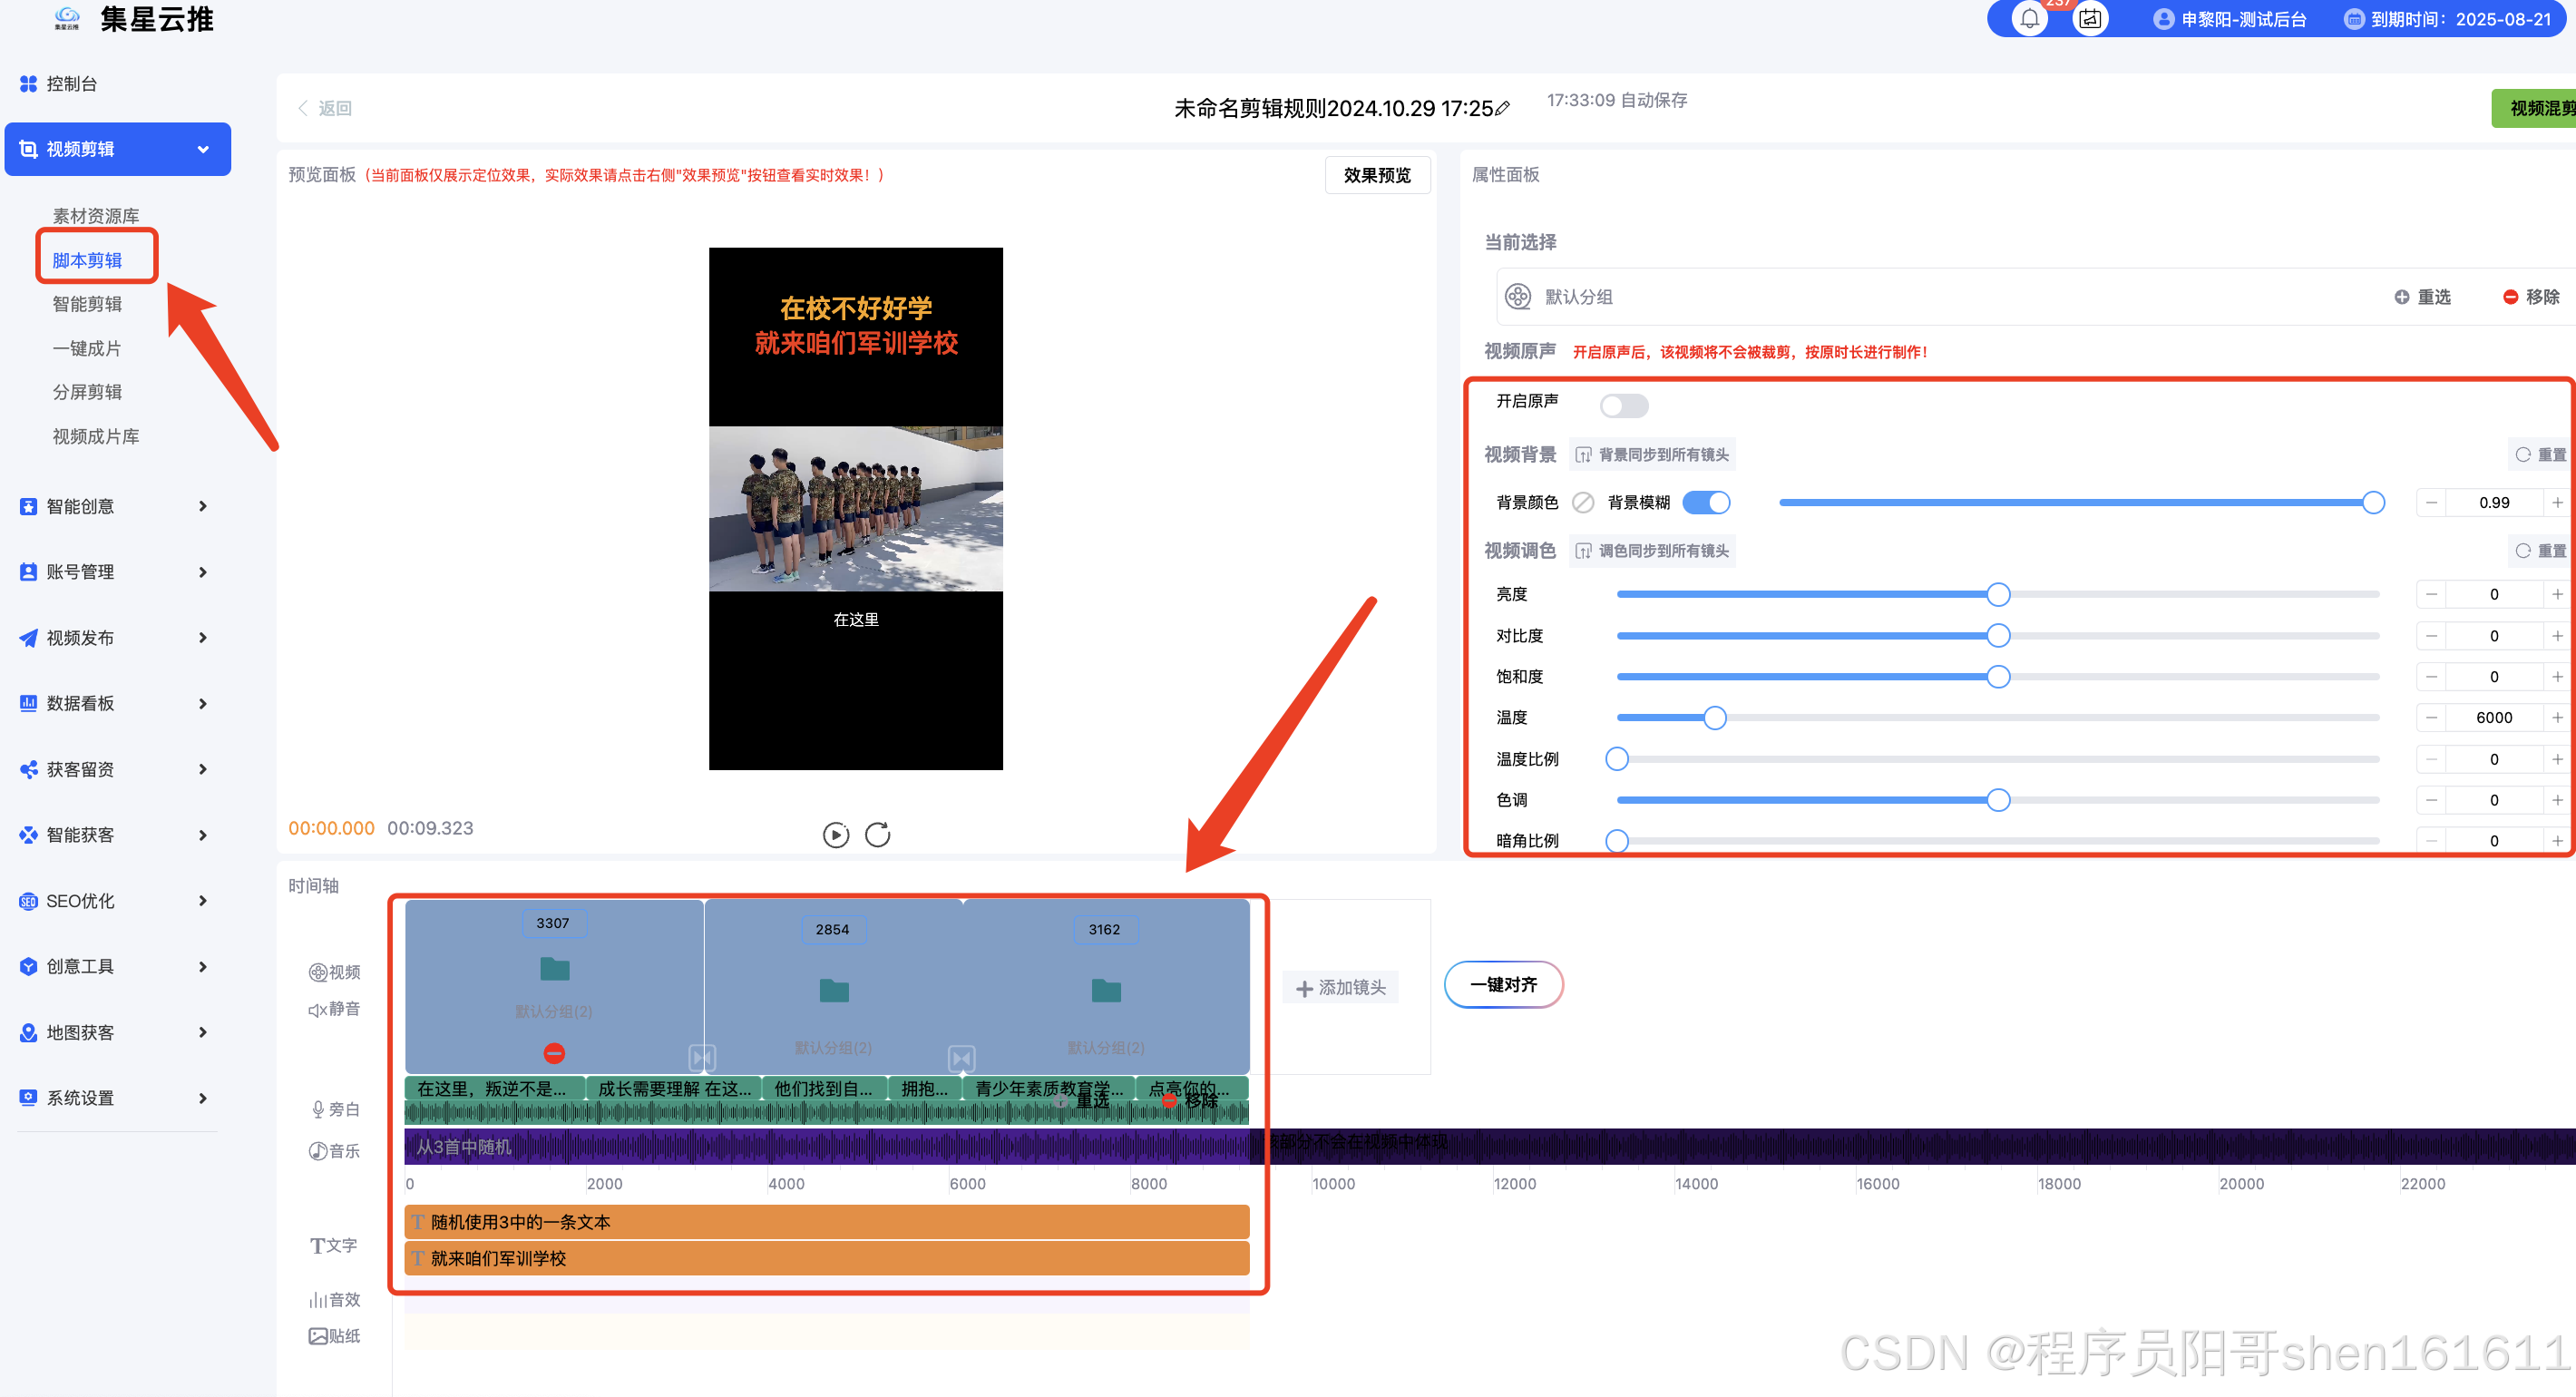Click the pencil icon to rename title
The image size is (2576, 1397).
tap(1502, 109)
